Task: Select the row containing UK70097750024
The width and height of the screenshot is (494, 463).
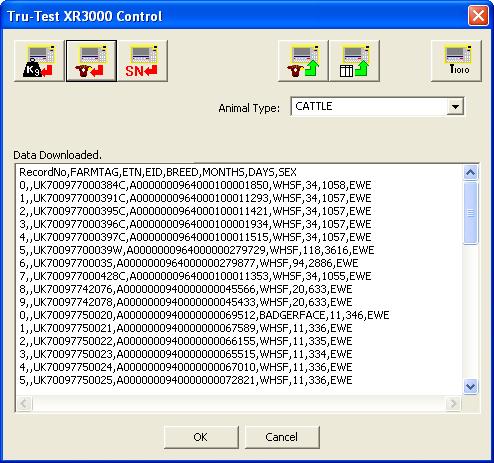Action: tap(186, 367)
